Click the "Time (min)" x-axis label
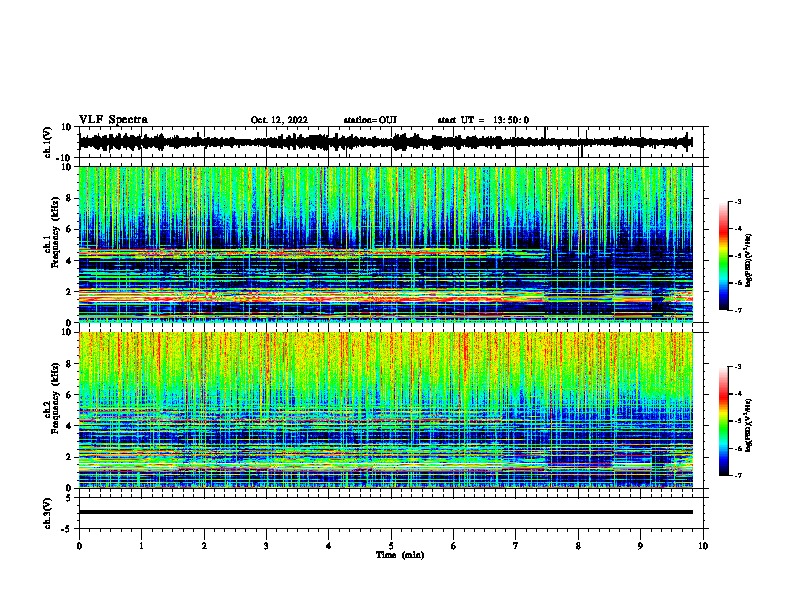This screenshot has width=792, height=612. point(400,555)
